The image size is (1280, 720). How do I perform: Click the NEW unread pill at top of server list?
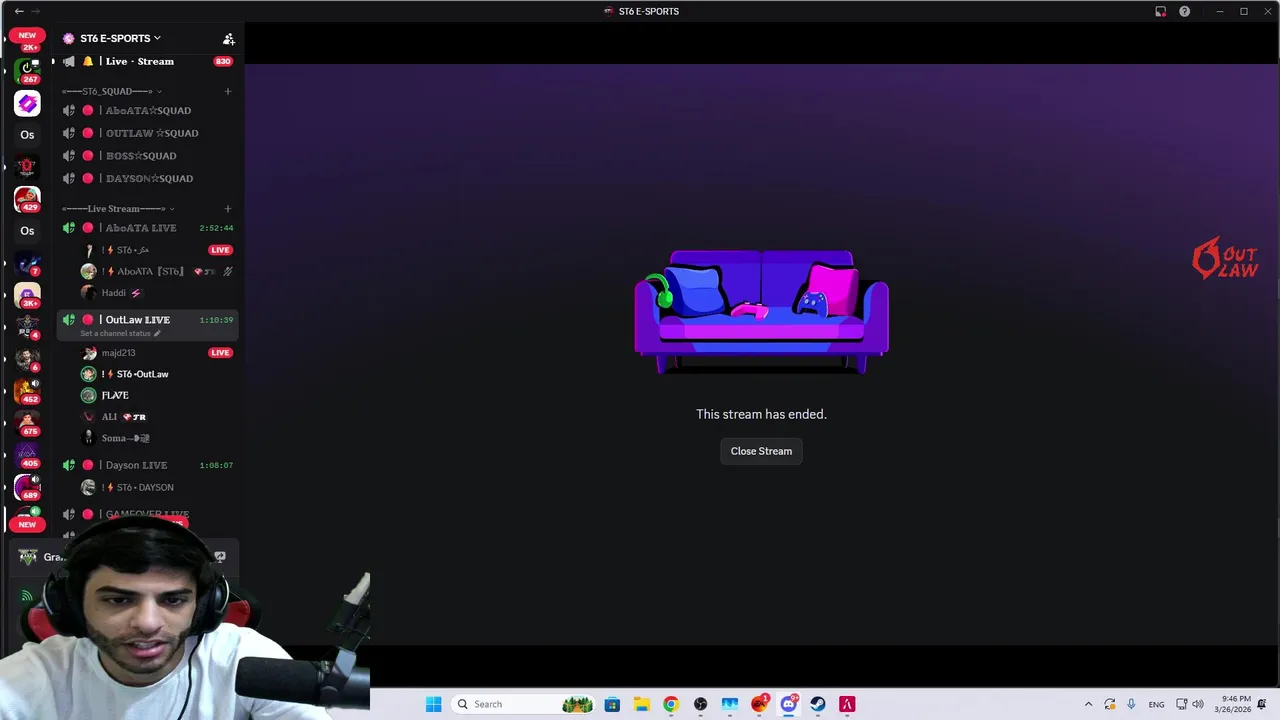coord(27,35)
